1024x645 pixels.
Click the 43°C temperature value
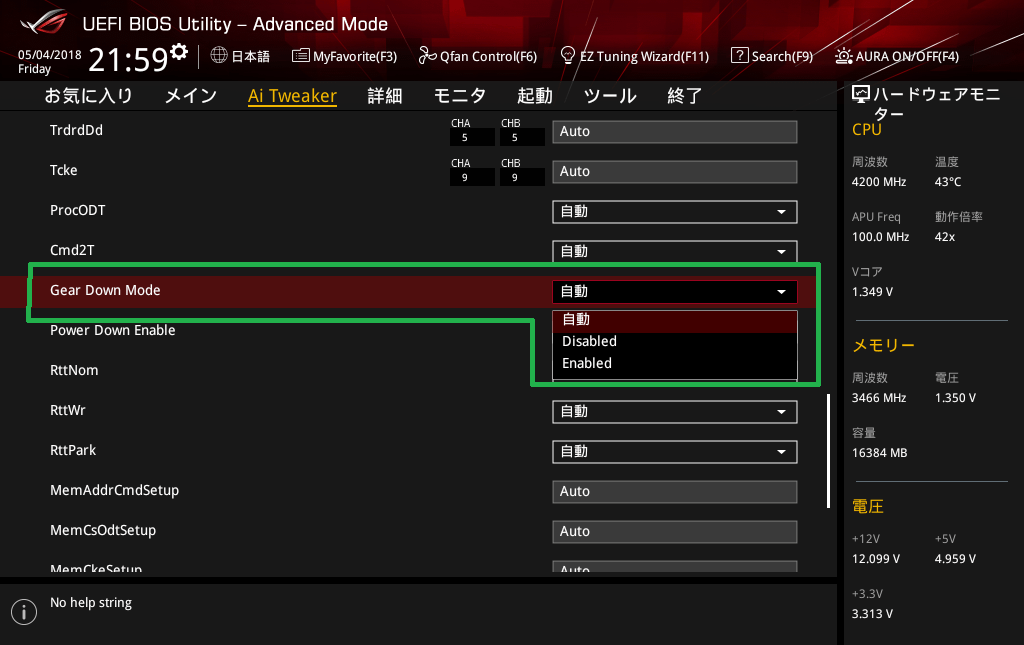pos(948,182)
